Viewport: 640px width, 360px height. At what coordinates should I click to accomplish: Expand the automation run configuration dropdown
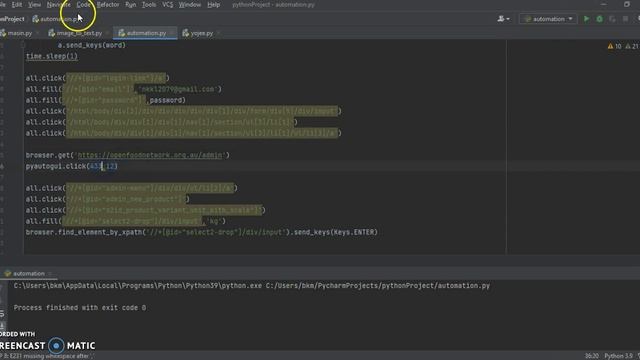548,19
